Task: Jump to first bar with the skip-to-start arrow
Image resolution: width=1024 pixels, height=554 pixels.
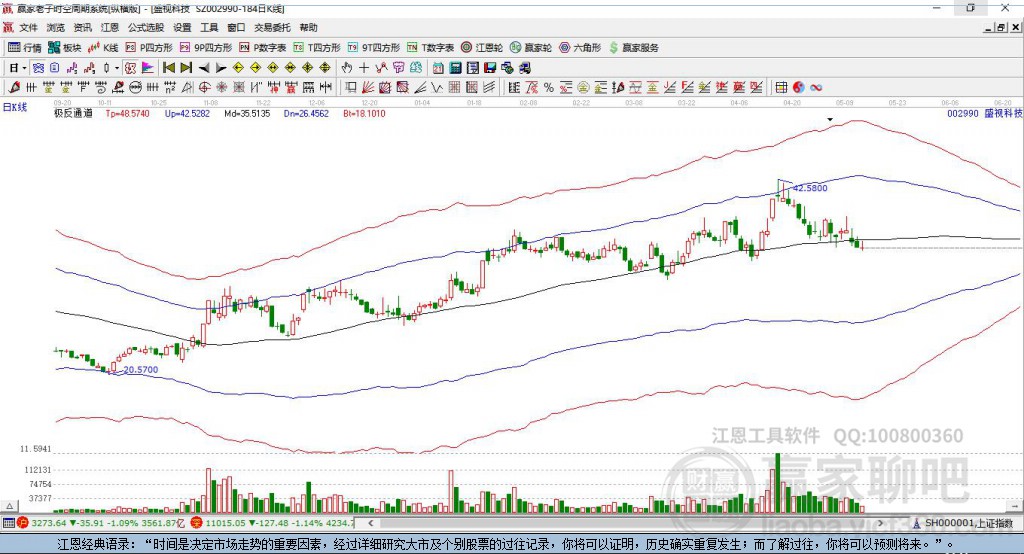Action: [x=168, y=68]
